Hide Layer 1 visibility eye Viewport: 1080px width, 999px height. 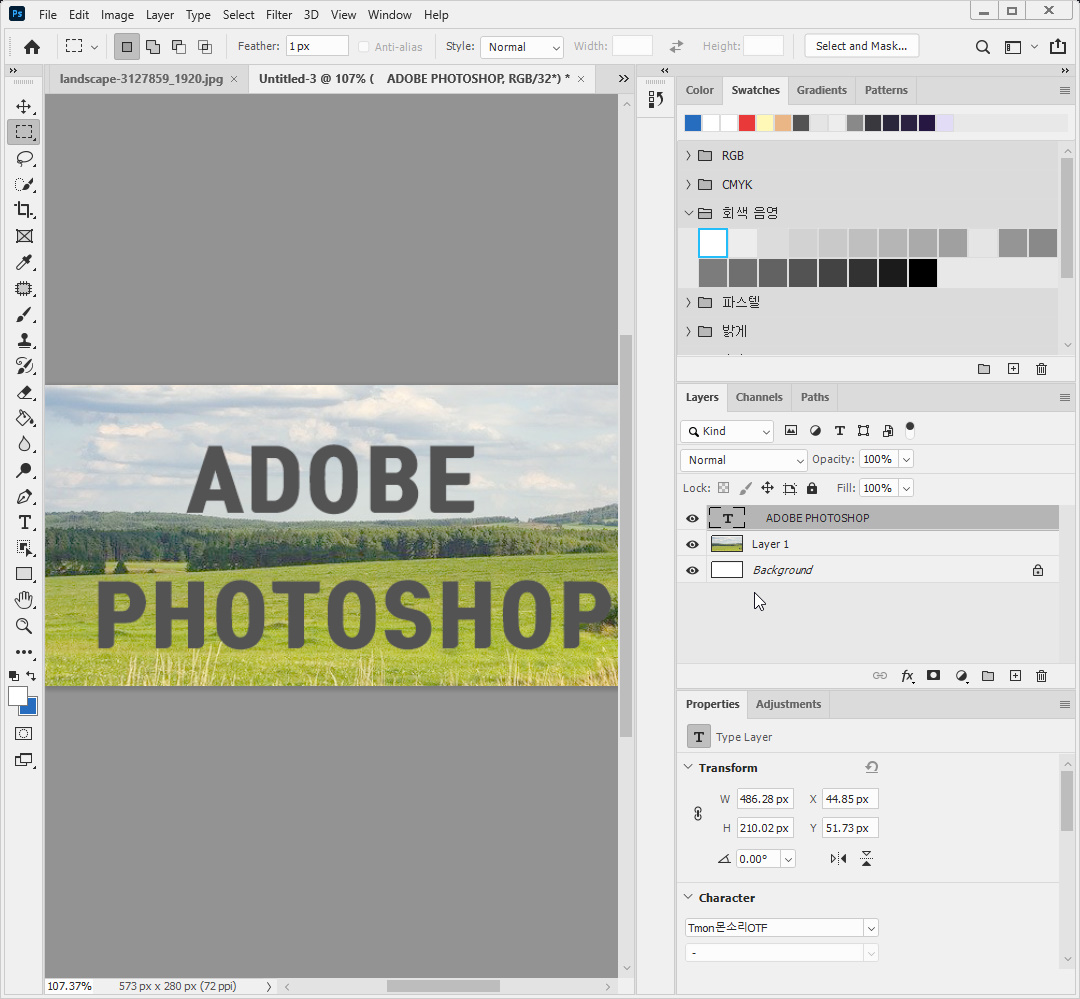(x=692, y=544)
